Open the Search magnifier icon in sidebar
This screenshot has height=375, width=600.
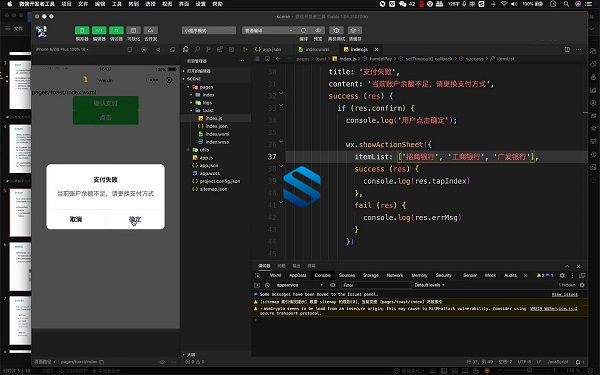[x=197, y=49]
